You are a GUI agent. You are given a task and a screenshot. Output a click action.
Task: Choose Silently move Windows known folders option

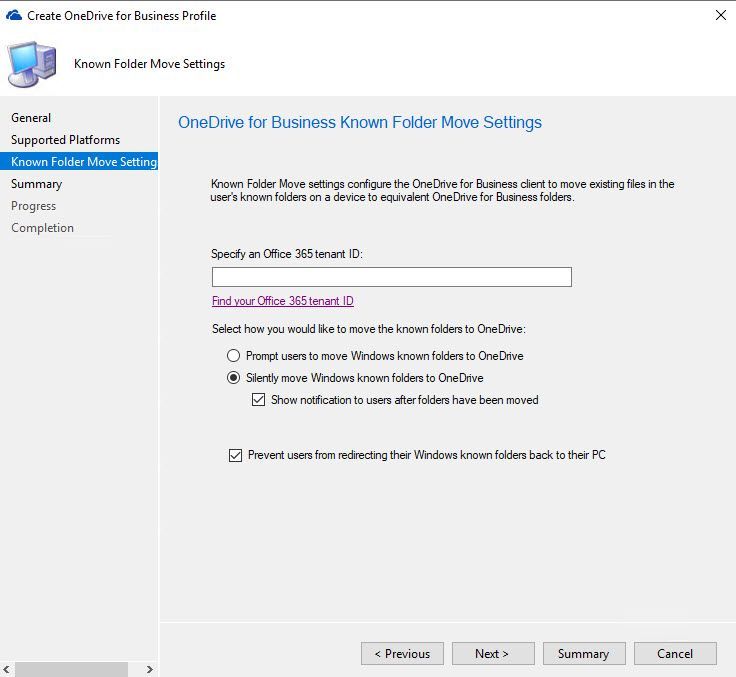click(x=234, y=378)
